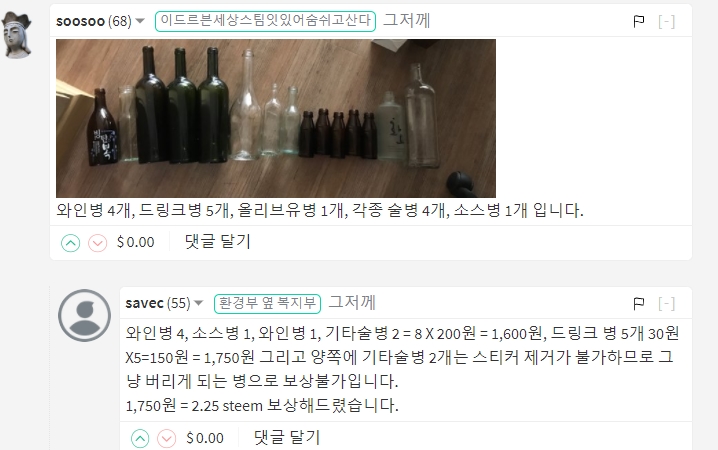Expand dropdown arrow next to soosoo (68)

[x=140, y=21]
